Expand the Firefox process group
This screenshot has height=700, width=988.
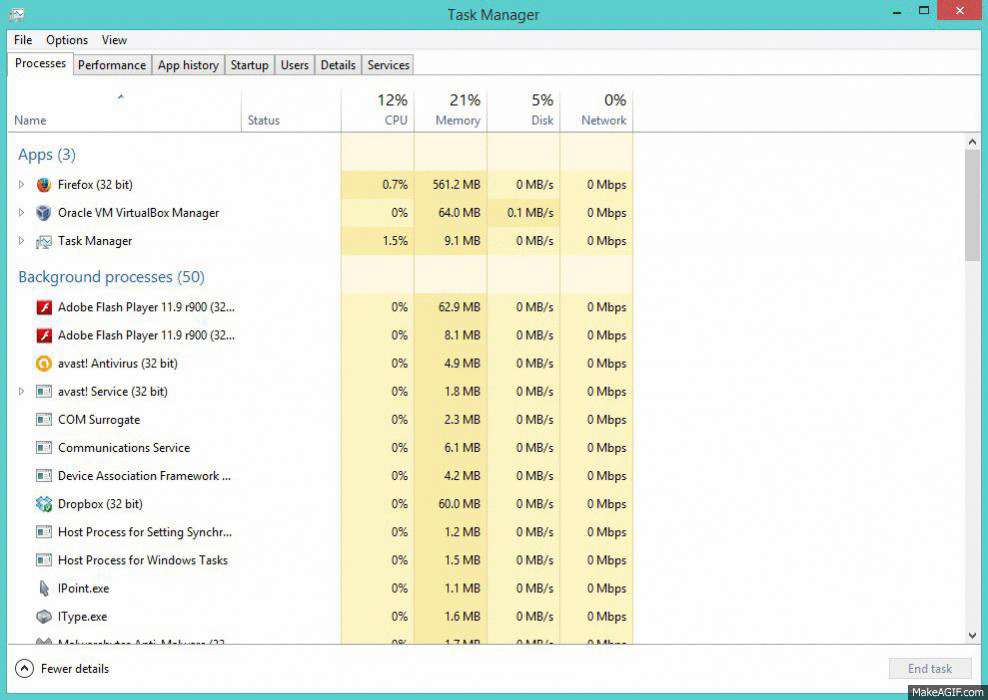click(x=21, y=185)
